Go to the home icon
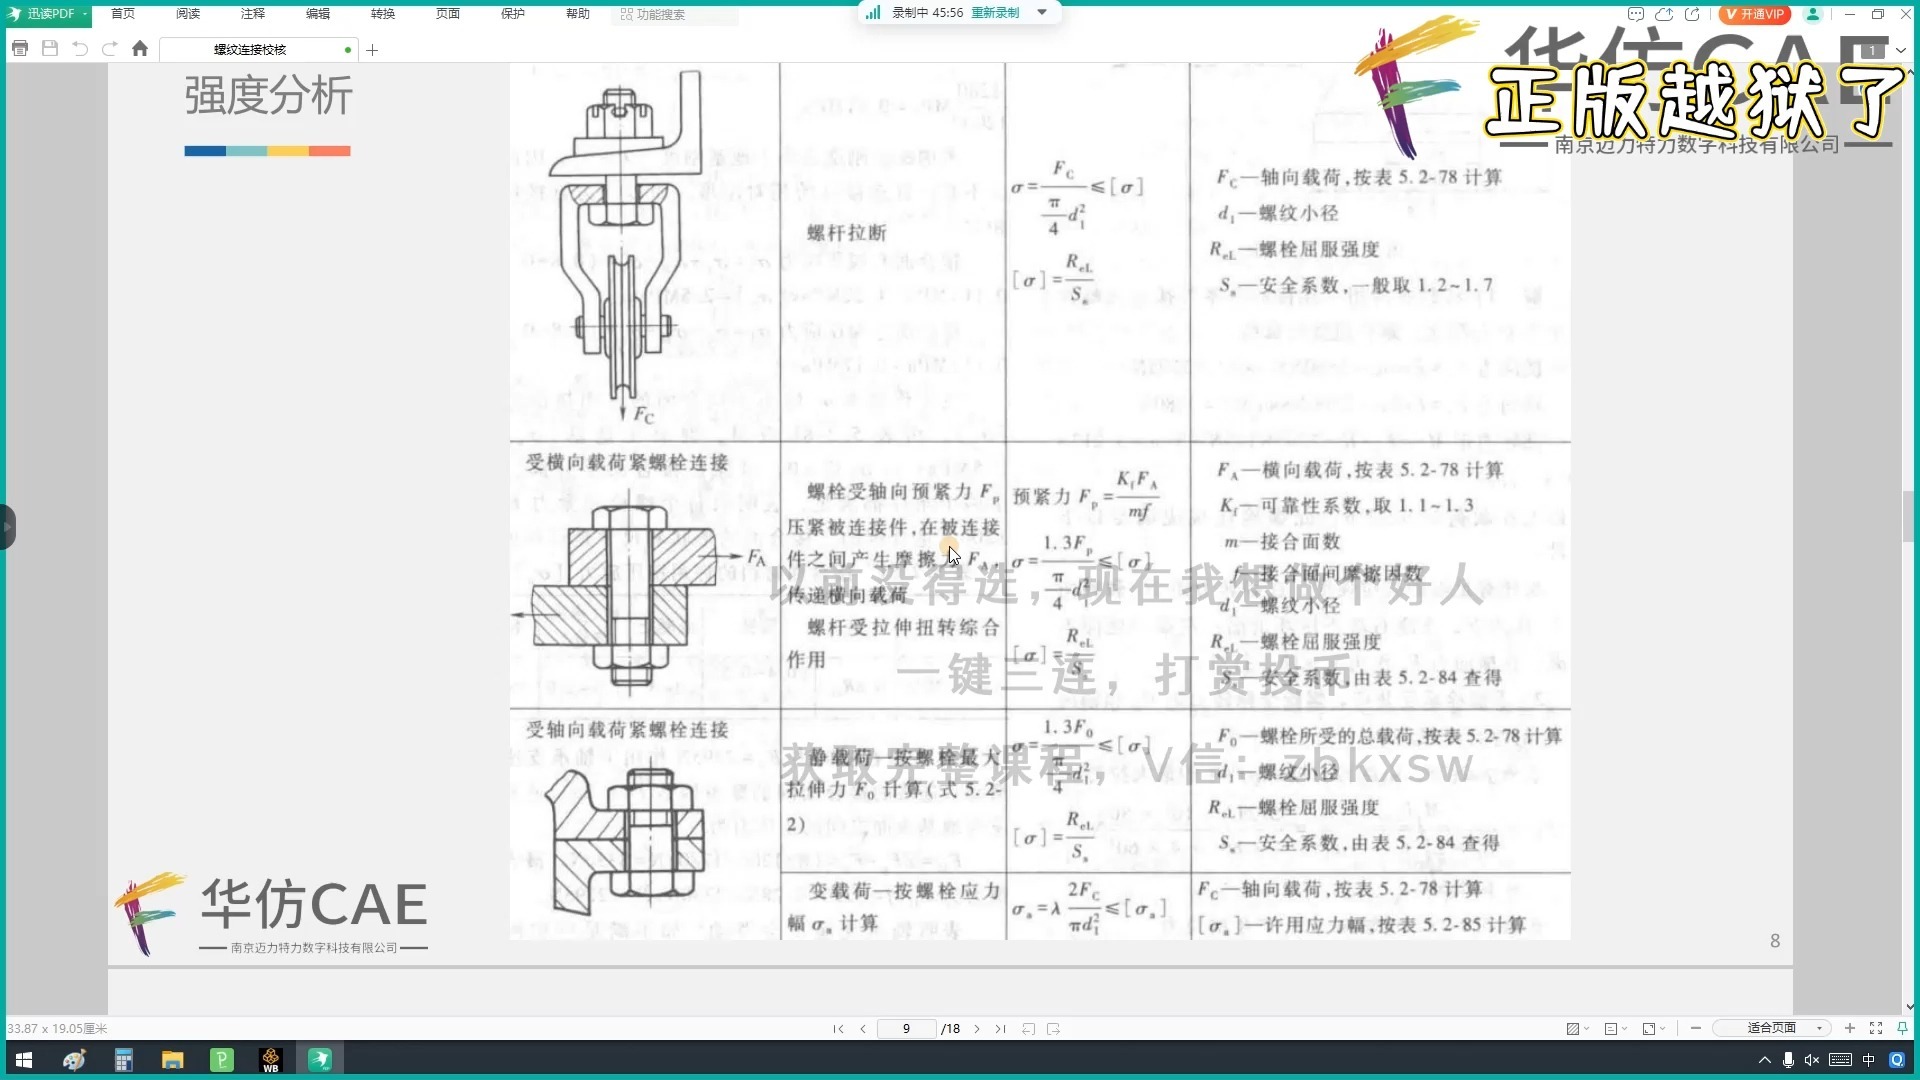This screenshot has width=1920, height=1080. click(140, 49)
